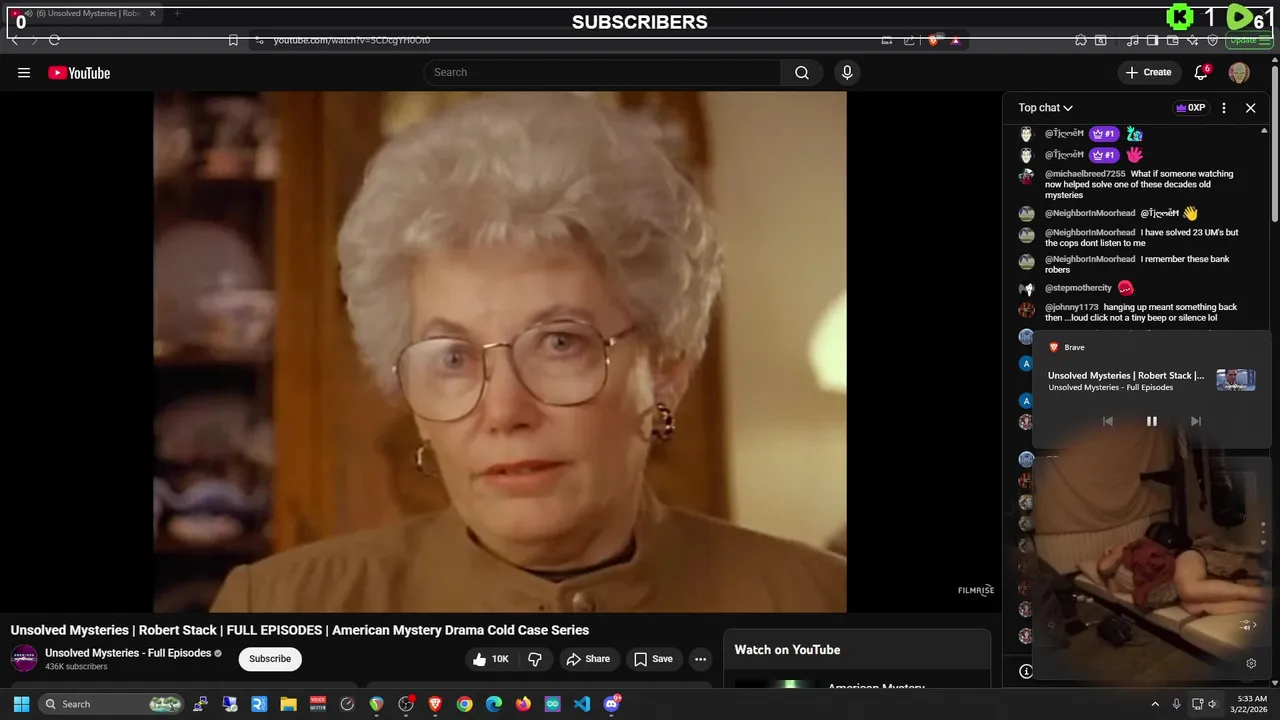Click the chat info icon
Viewport: 1280px width, 720px height.
click(1025, 672)
